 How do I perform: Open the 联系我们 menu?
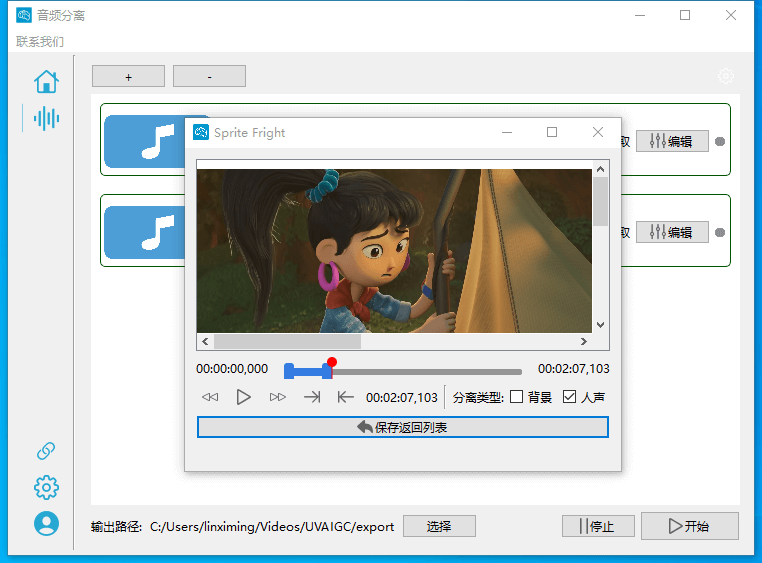tap(40, 42)
